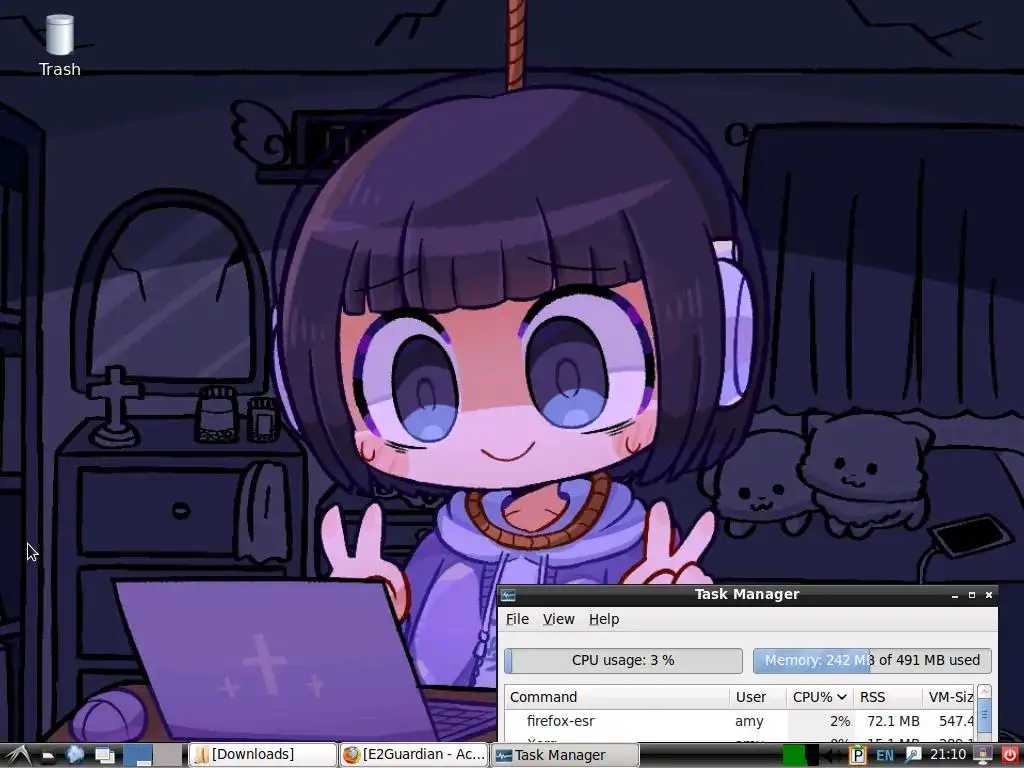Toggle CPU% column sort arrow
The image size is (1024, 768).
[842, 697]
